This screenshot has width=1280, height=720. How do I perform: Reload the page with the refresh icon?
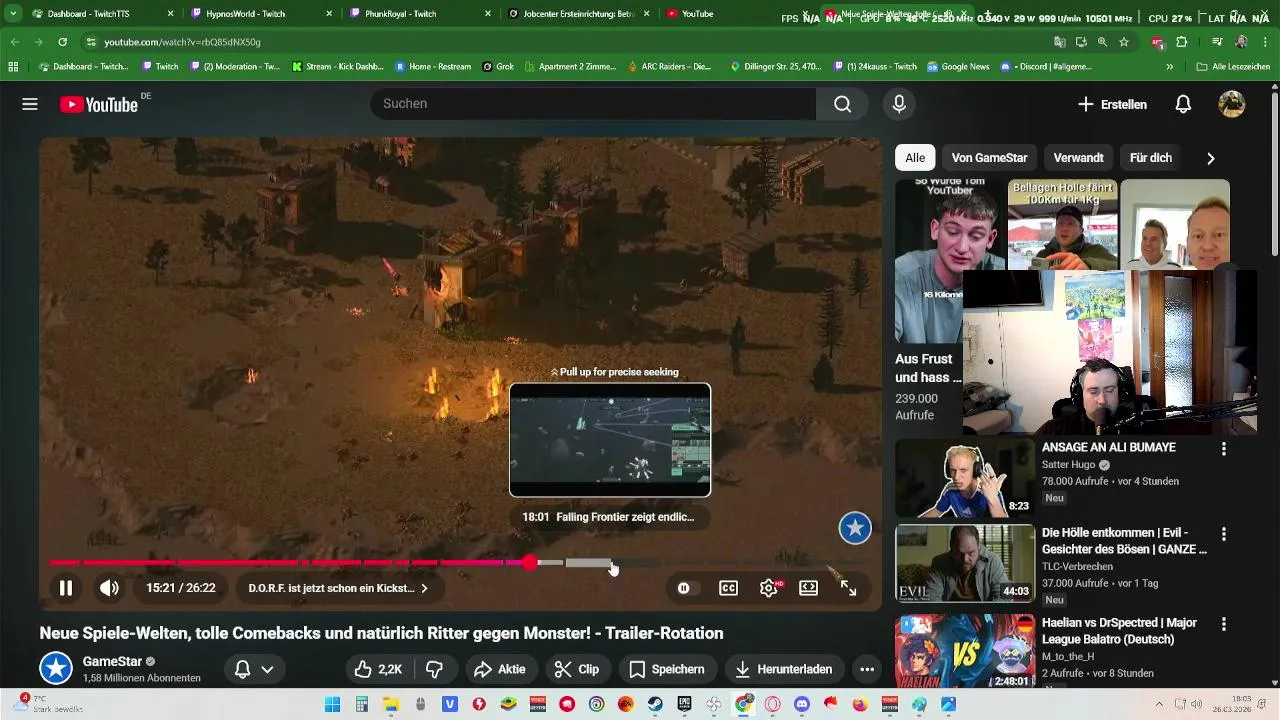pyautogui.click(x=62, y=42)
